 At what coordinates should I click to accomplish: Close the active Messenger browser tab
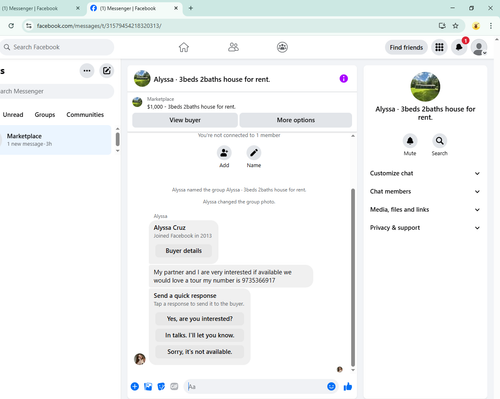(176, 8)
